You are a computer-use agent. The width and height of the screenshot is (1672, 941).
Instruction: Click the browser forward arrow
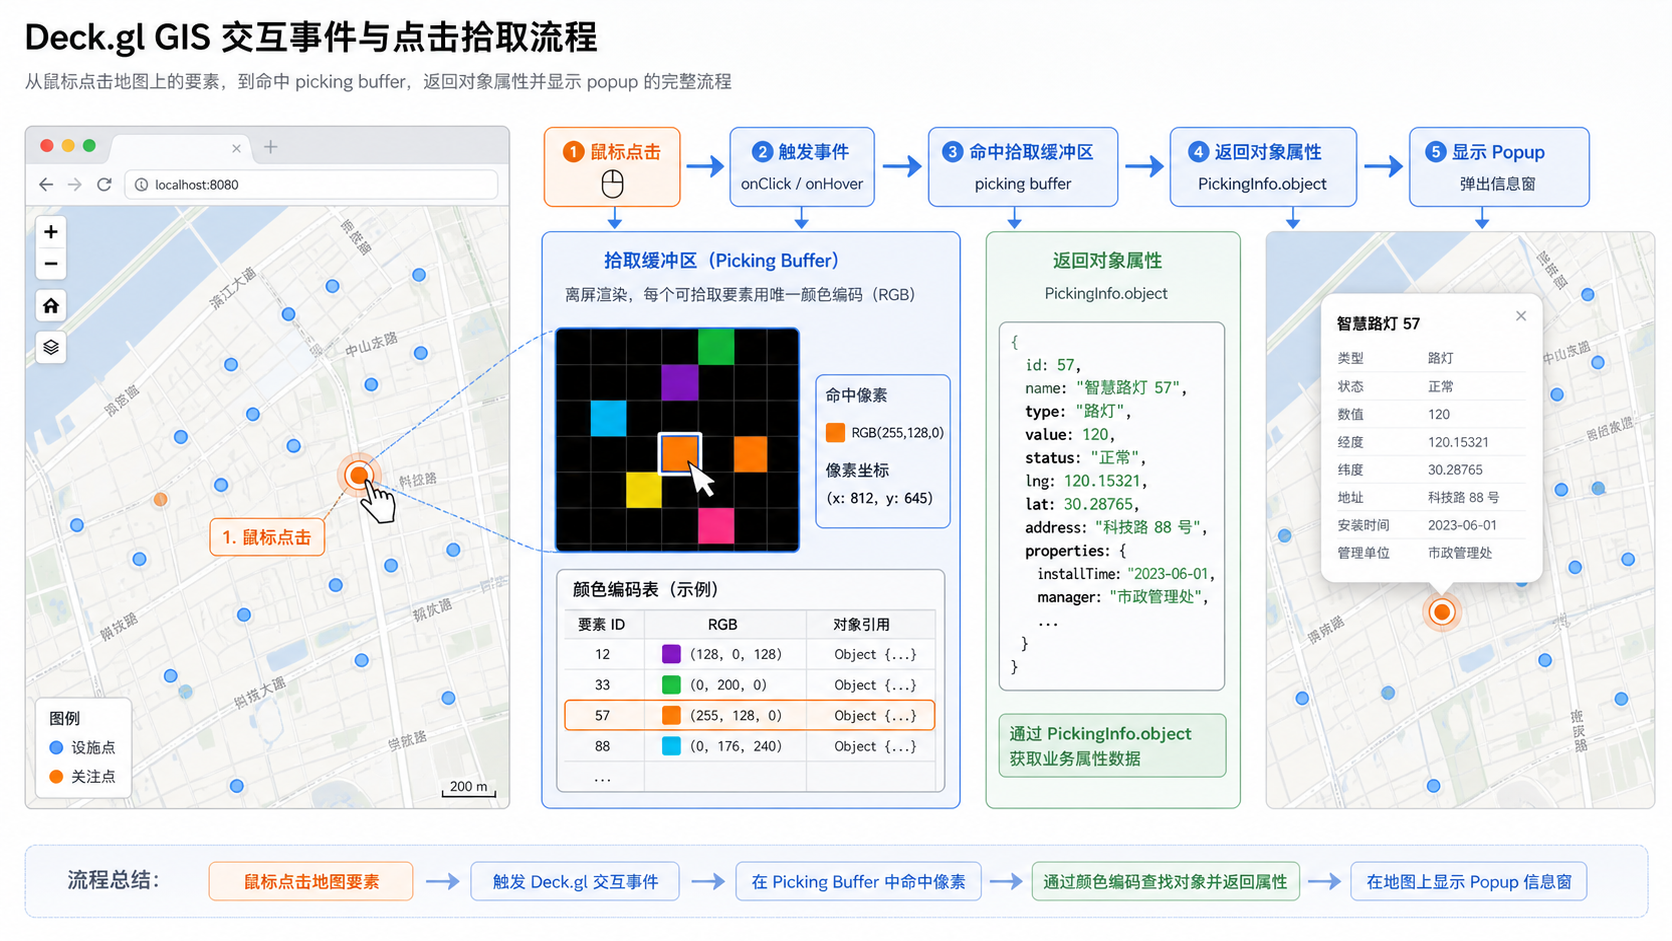point(75,184)
